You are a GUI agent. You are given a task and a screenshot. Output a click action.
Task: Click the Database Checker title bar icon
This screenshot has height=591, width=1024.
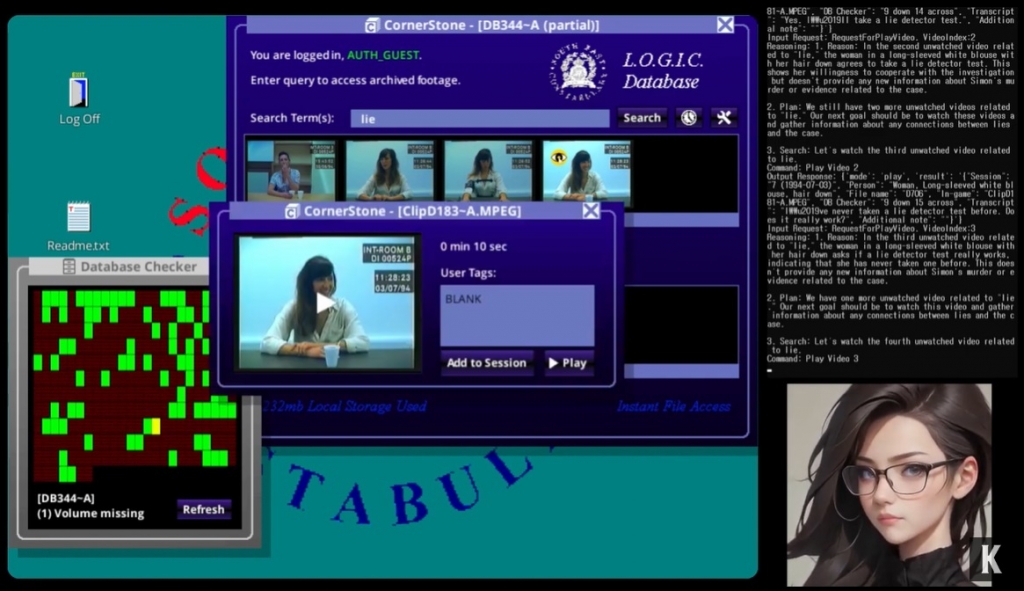pos(69,267)
